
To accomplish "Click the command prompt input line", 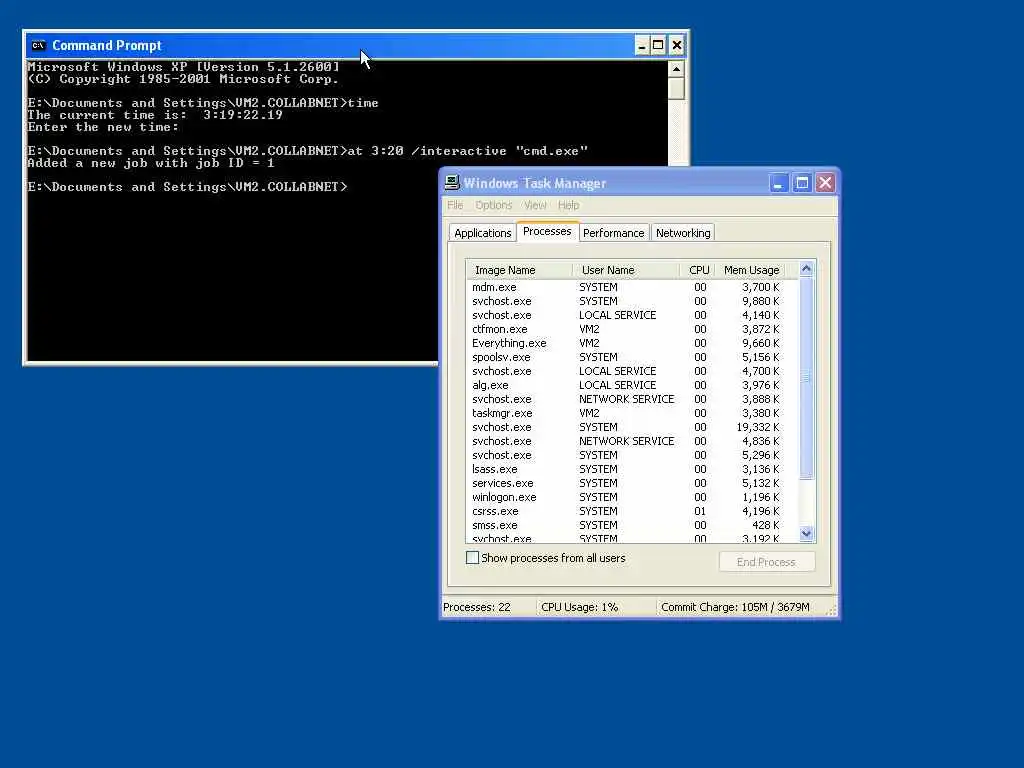I will [187, 187].
